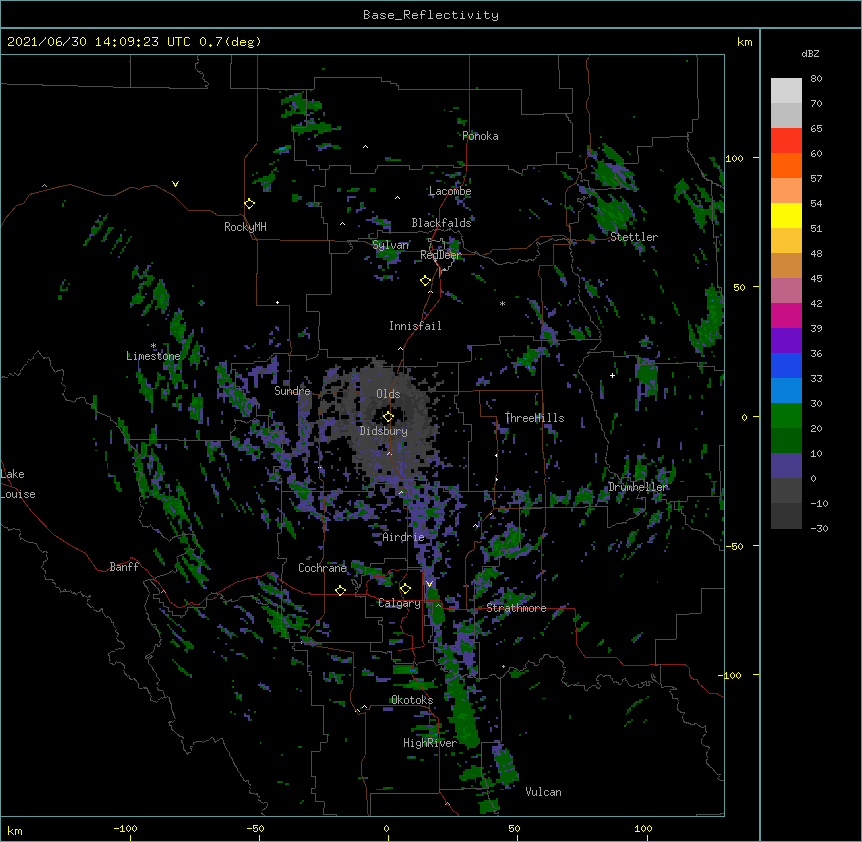
Task: Pick the magenta 42-39 dBZ legend band
Action: click(x=786, y=315)
